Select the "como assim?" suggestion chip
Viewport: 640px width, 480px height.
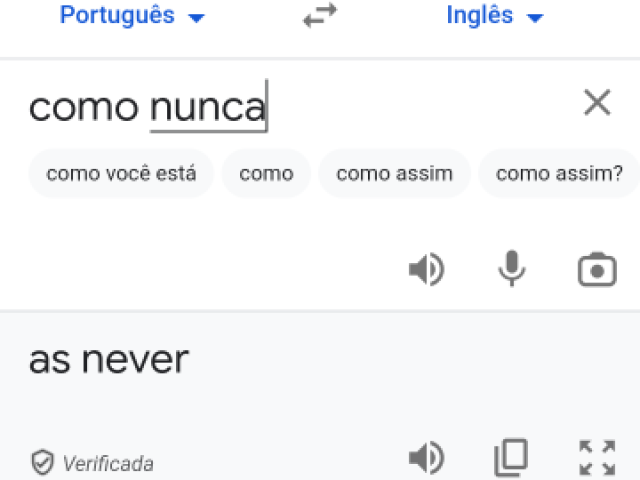(x=559, y=173)
